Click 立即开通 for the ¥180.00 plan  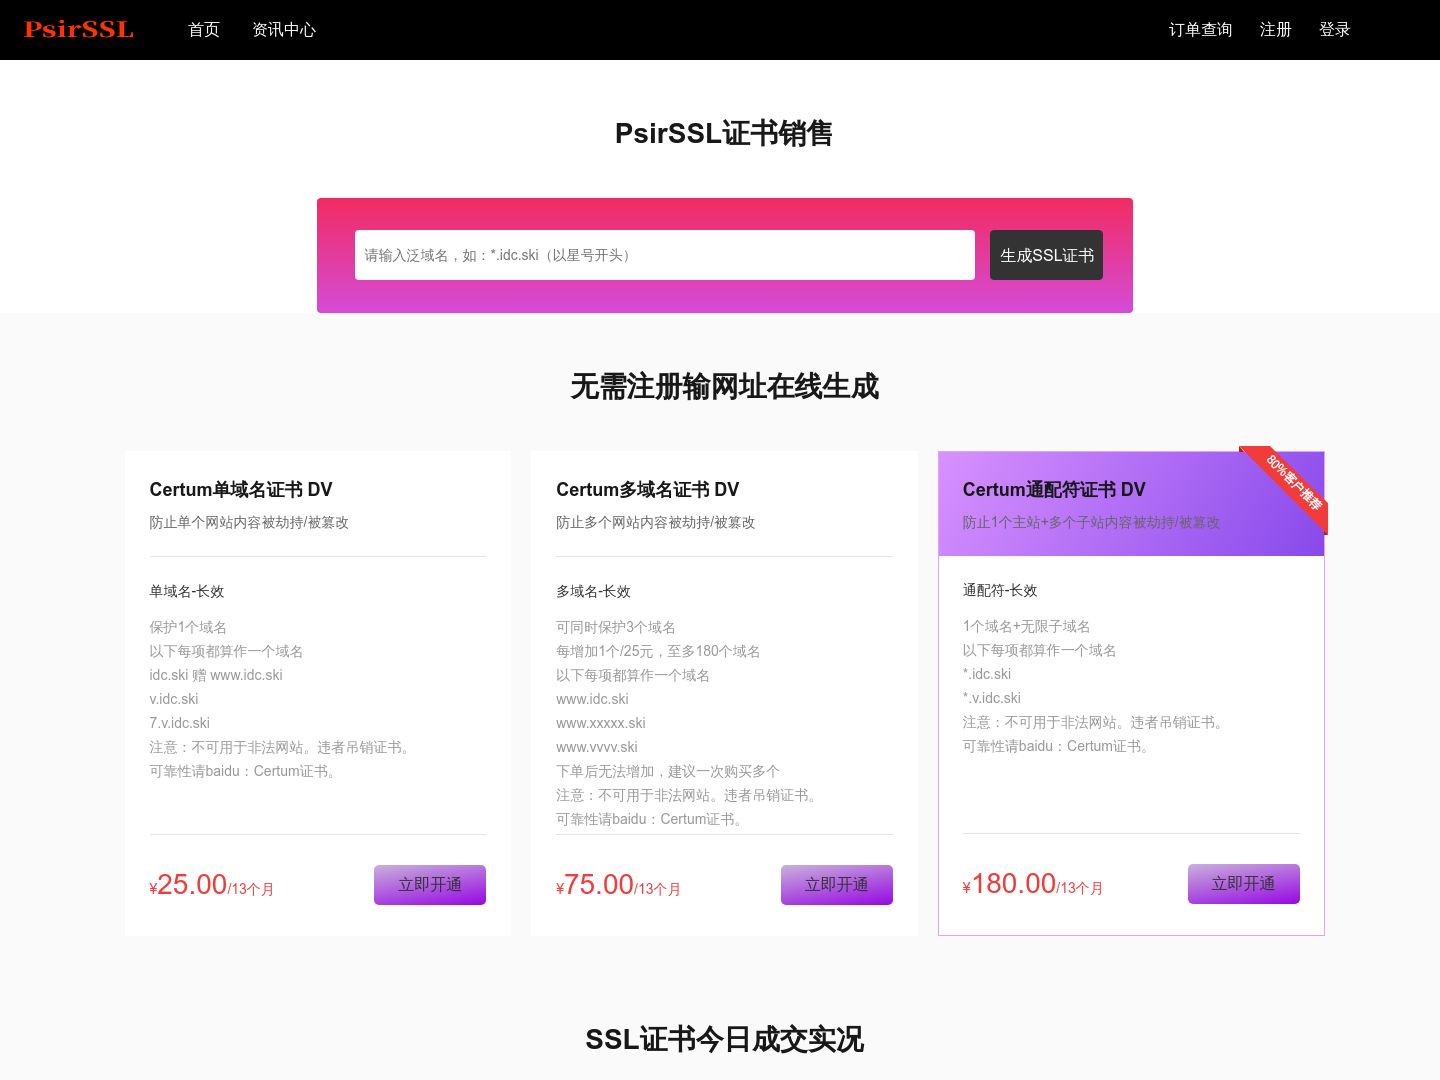click(x=1244, y=884)
